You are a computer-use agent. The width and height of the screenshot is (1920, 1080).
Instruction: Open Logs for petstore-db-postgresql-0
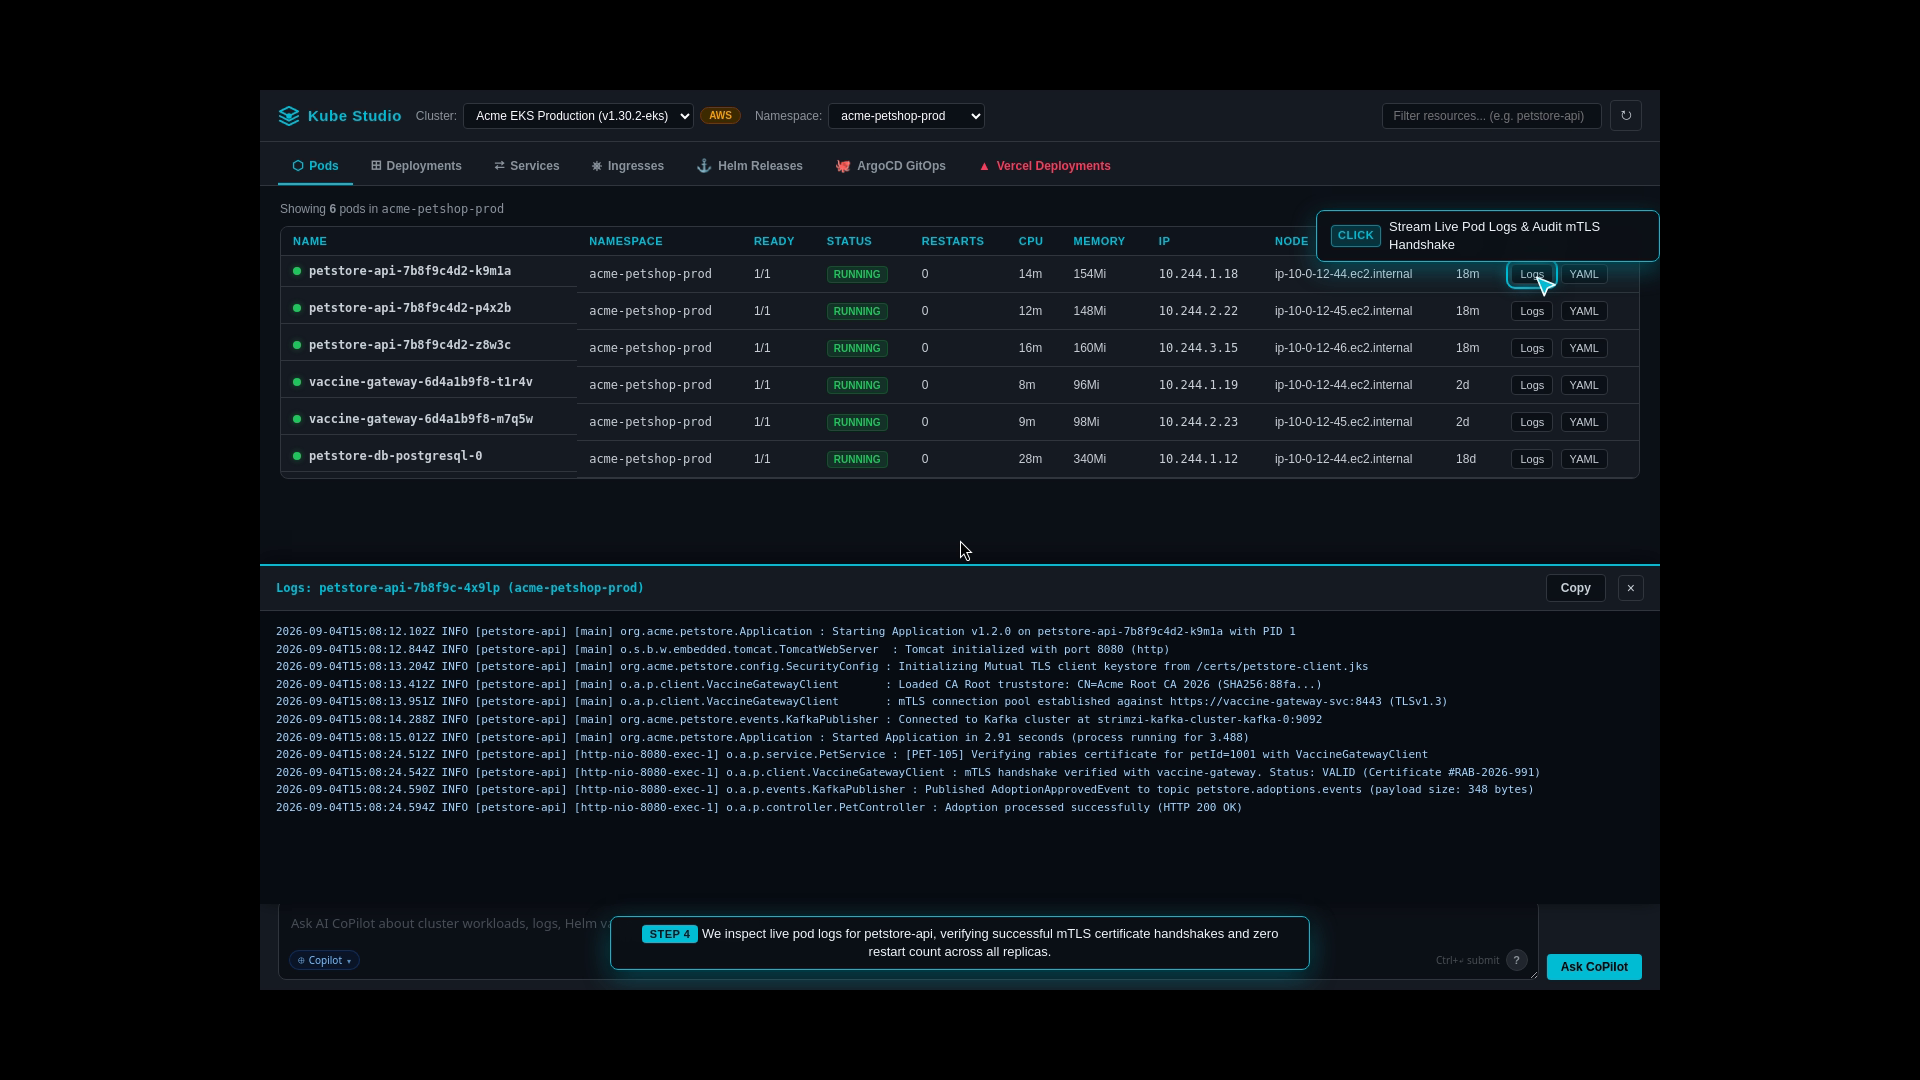[1531, 459]
